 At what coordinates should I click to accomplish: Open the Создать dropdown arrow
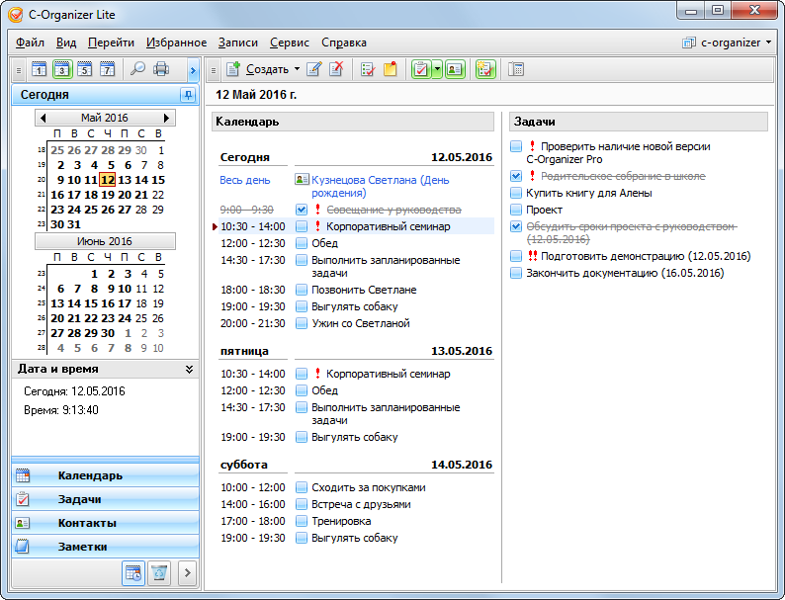pyautogui.click(x=297, y=70)
